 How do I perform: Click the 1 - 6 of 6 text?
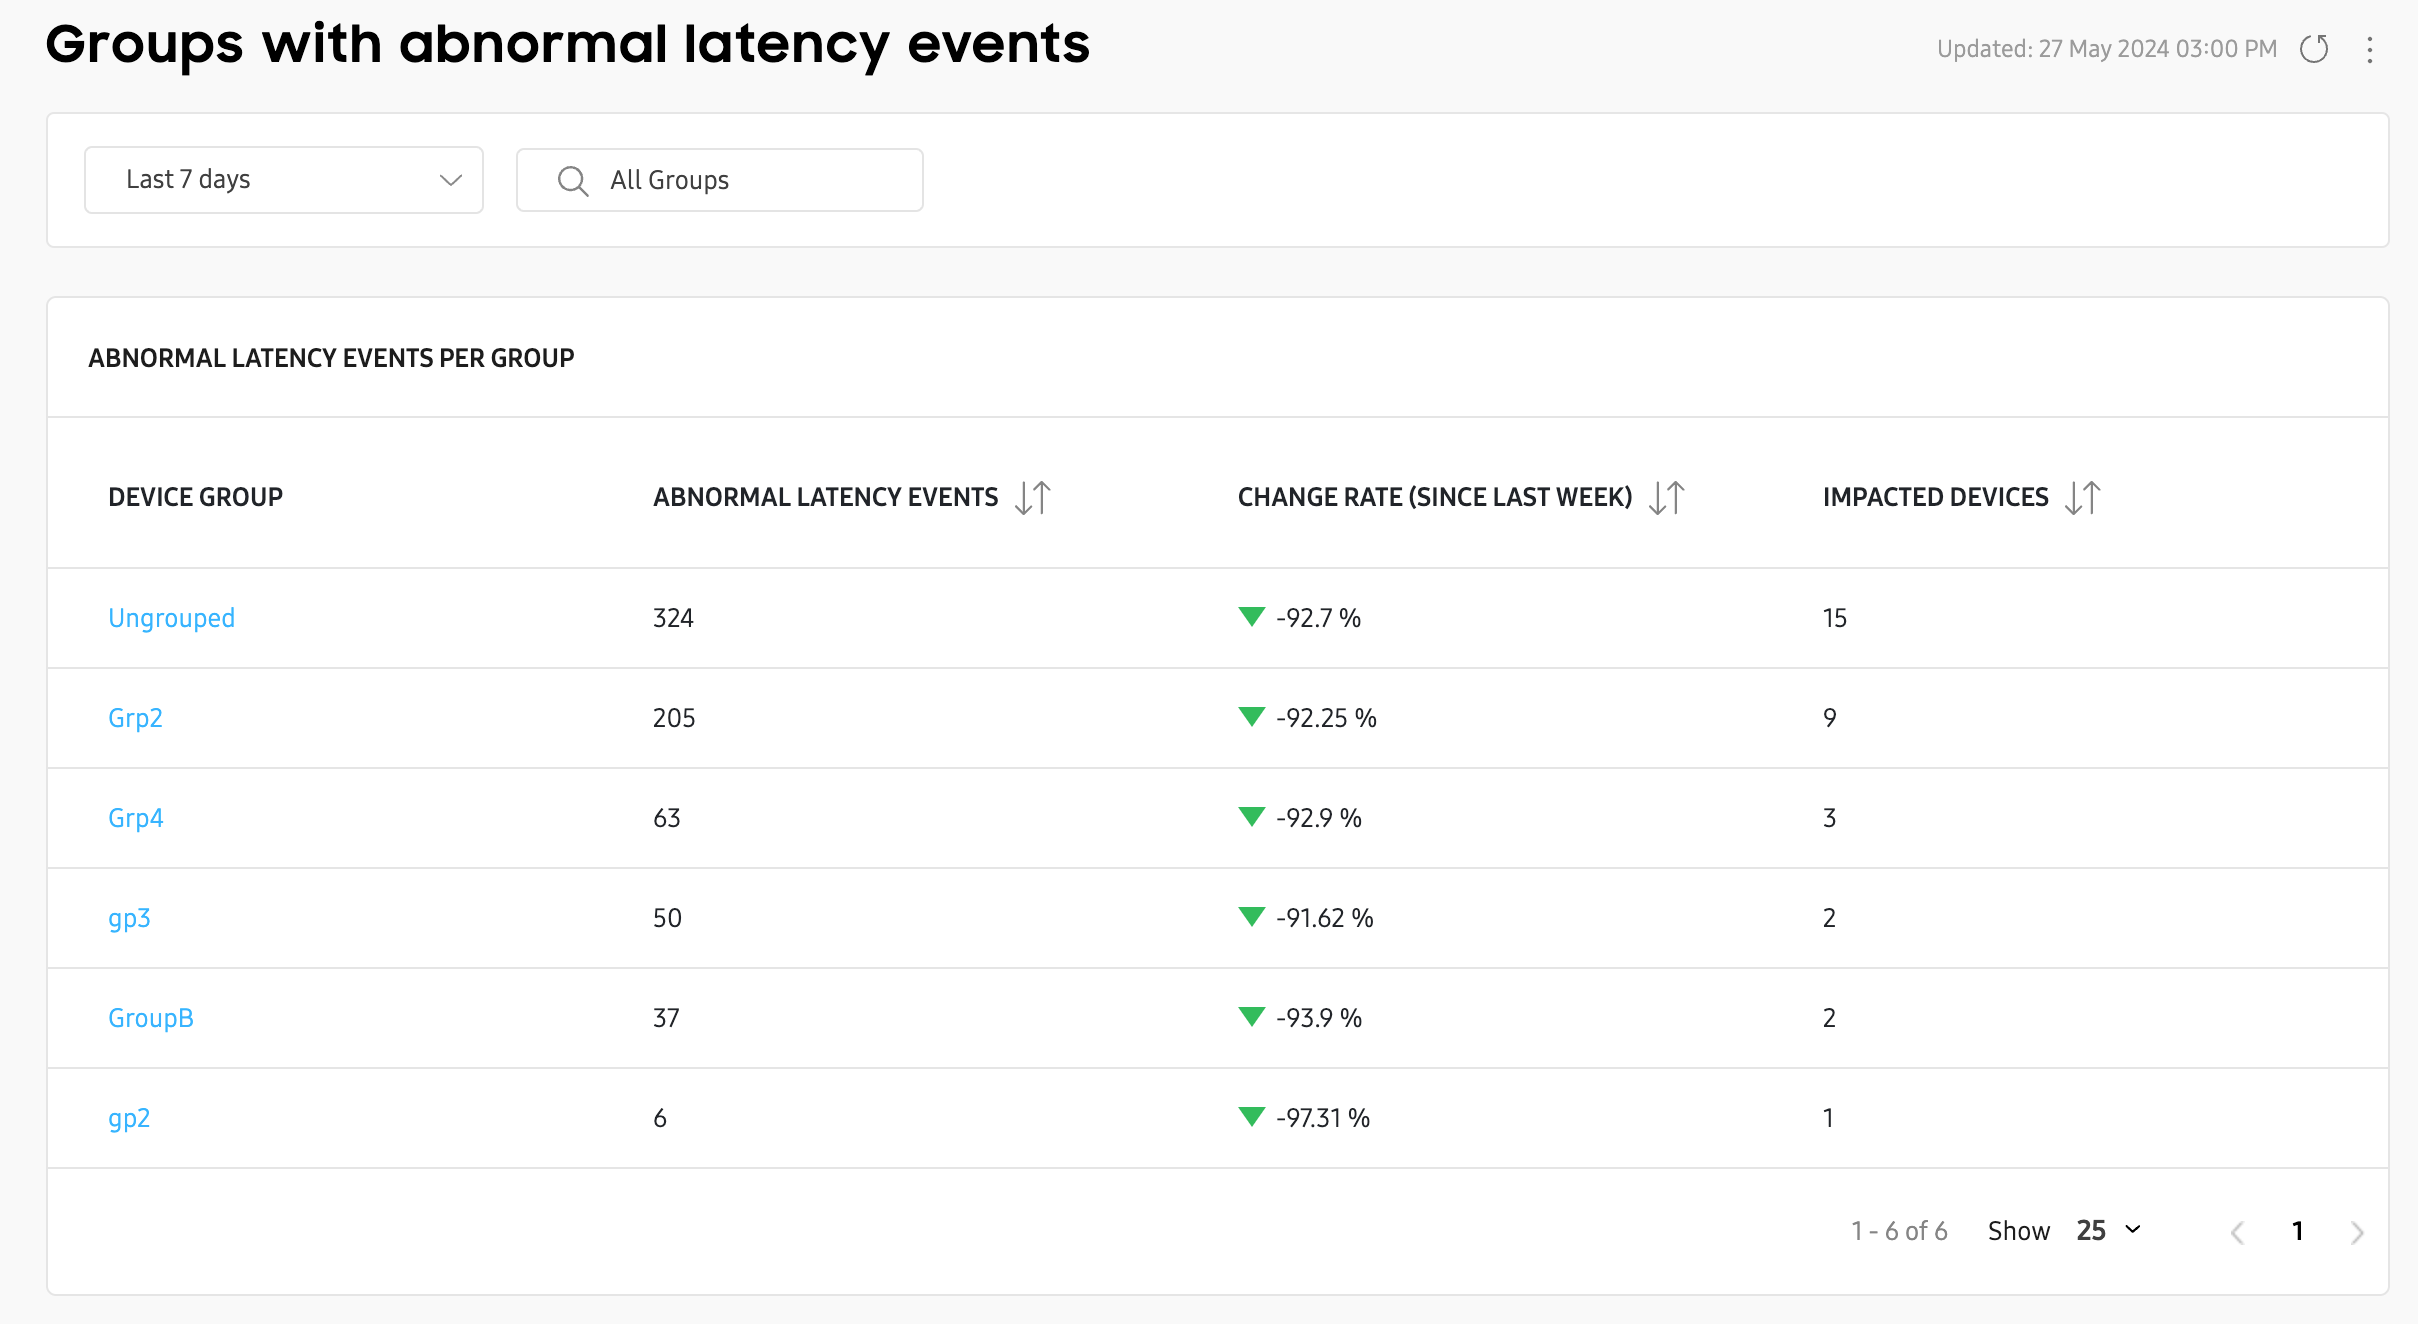coord(1899,1231)
